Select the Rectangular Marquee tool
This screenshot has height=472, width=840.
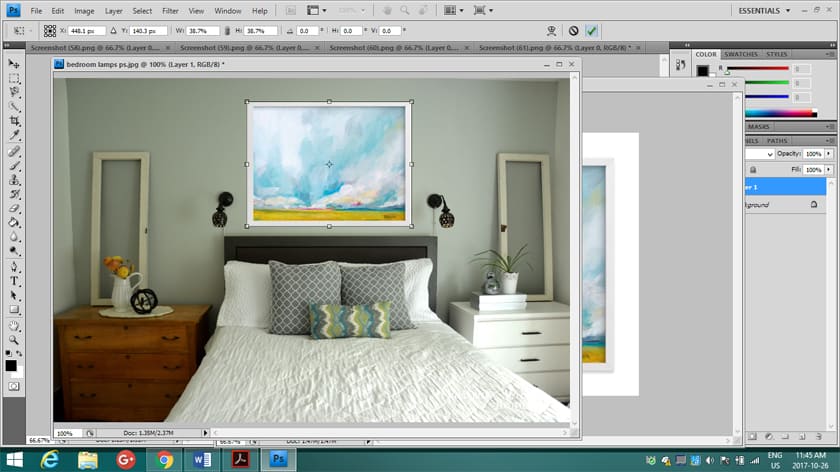(x=14, y=78)
